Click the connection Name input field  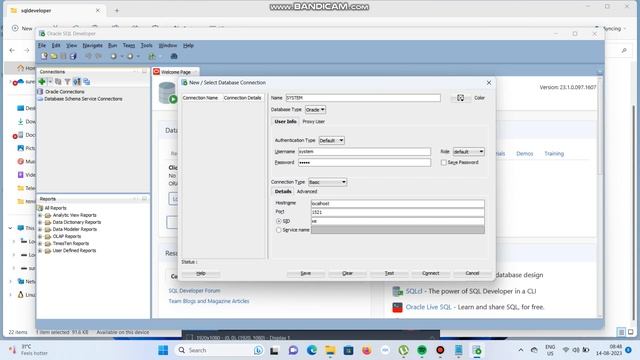coord(363,98)
